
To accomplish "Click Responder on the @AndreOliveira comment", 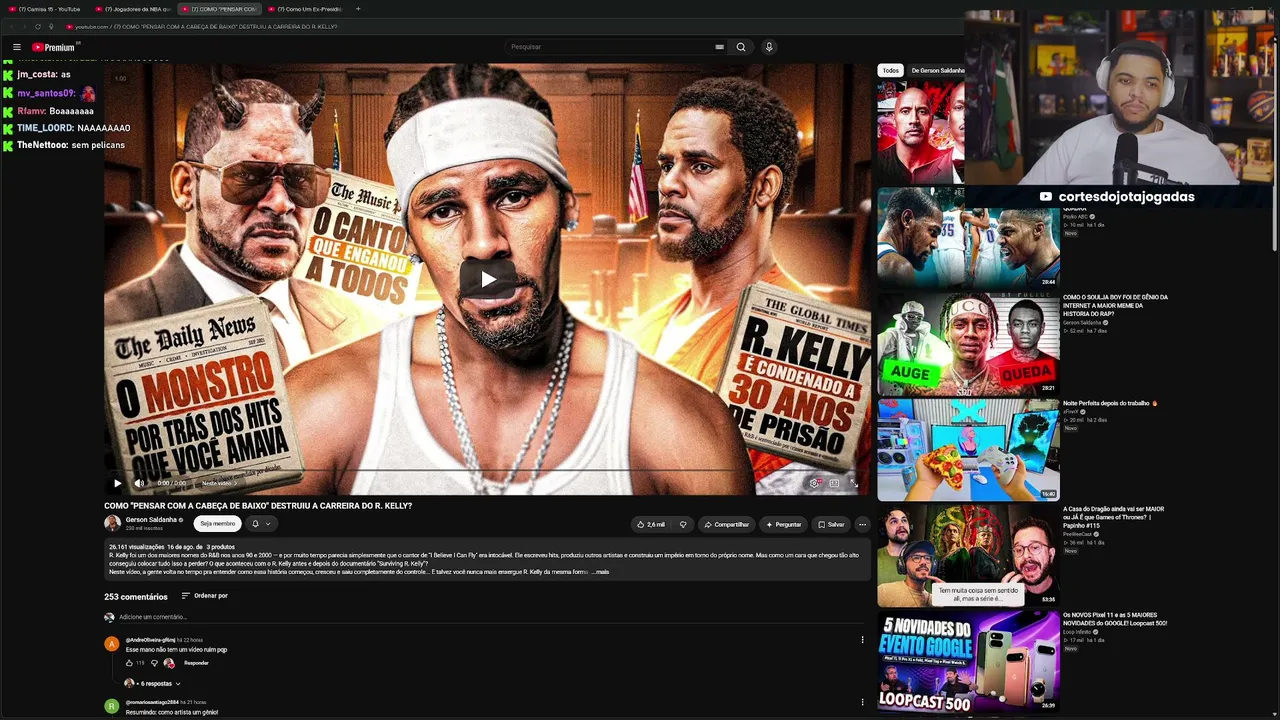I will [x=196, y=663].
